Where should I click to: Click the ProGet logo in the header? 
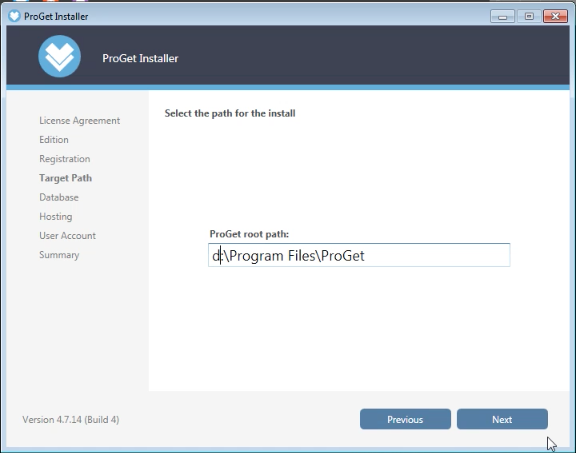[60, 56]
